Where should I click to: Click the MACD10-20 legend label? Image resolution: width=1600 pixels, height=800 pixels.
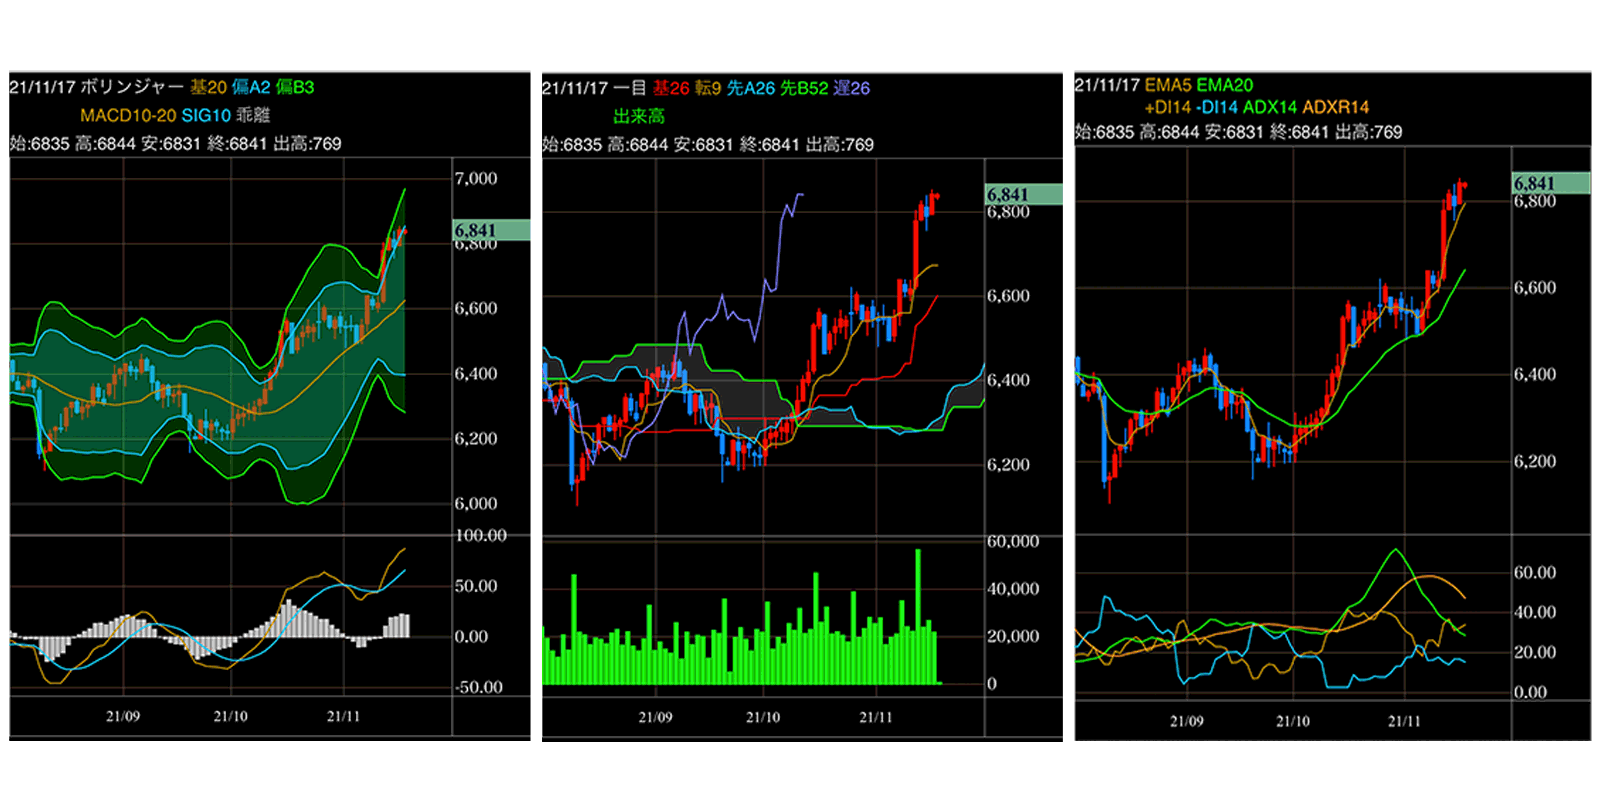pyautogui.click(x=128, y=116)
